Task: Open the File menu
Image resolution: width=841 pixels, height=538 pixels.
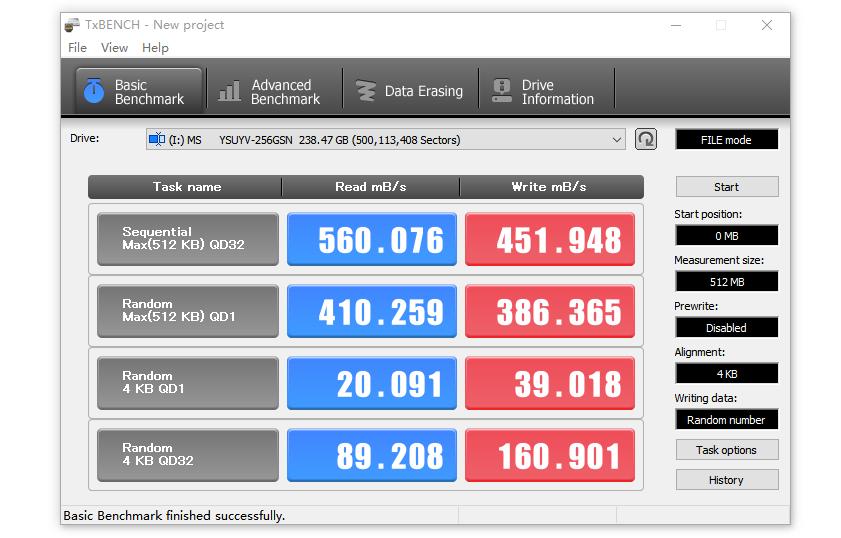Action: (77, 48)
